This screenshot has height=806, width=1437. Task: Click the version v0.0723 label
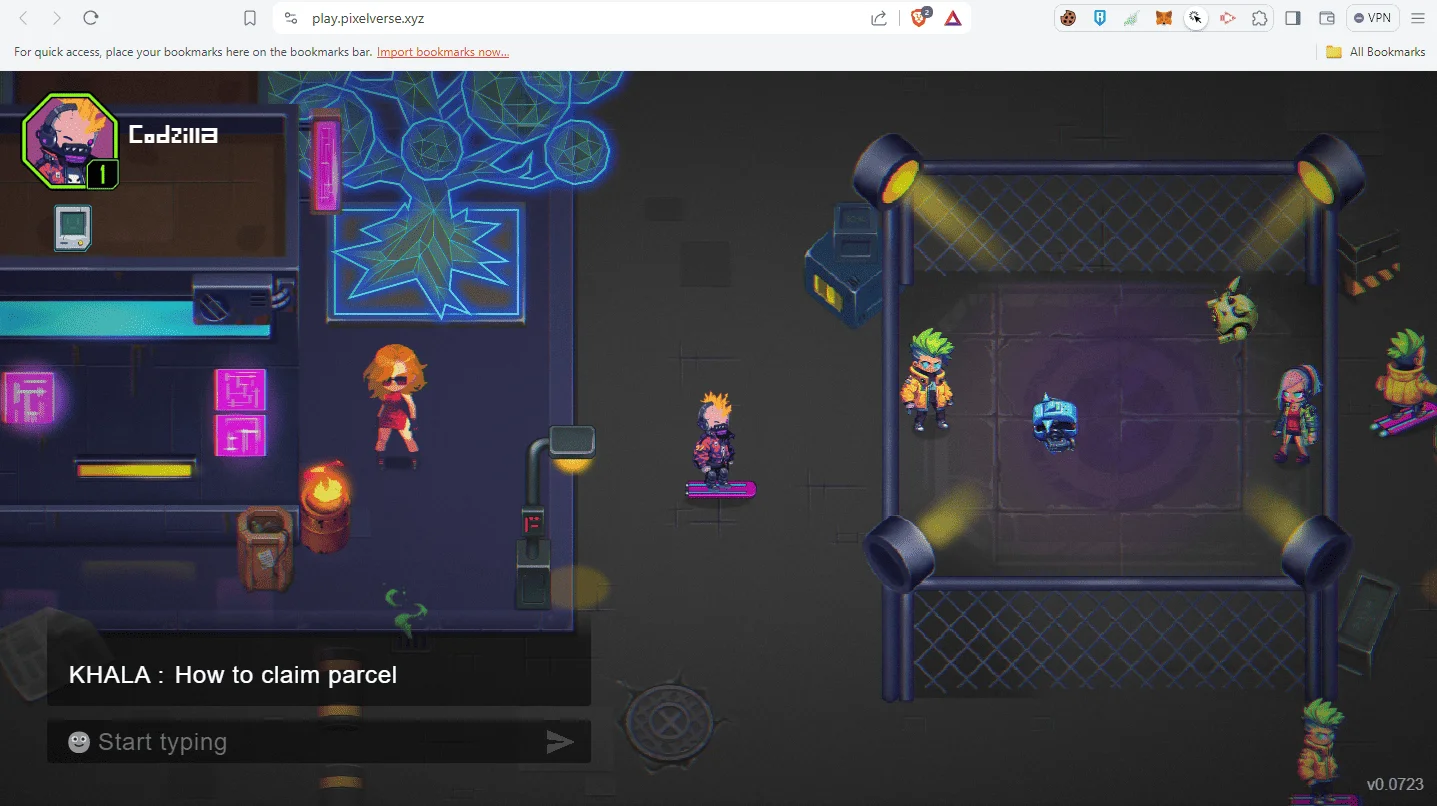1395,784
